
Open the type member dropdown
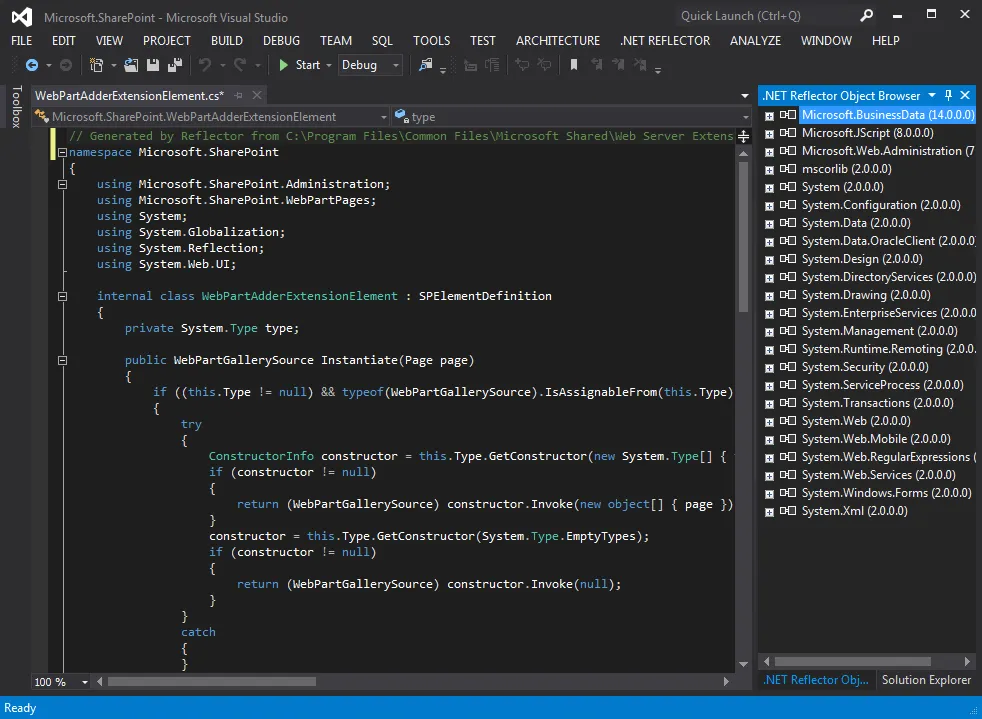744,117
